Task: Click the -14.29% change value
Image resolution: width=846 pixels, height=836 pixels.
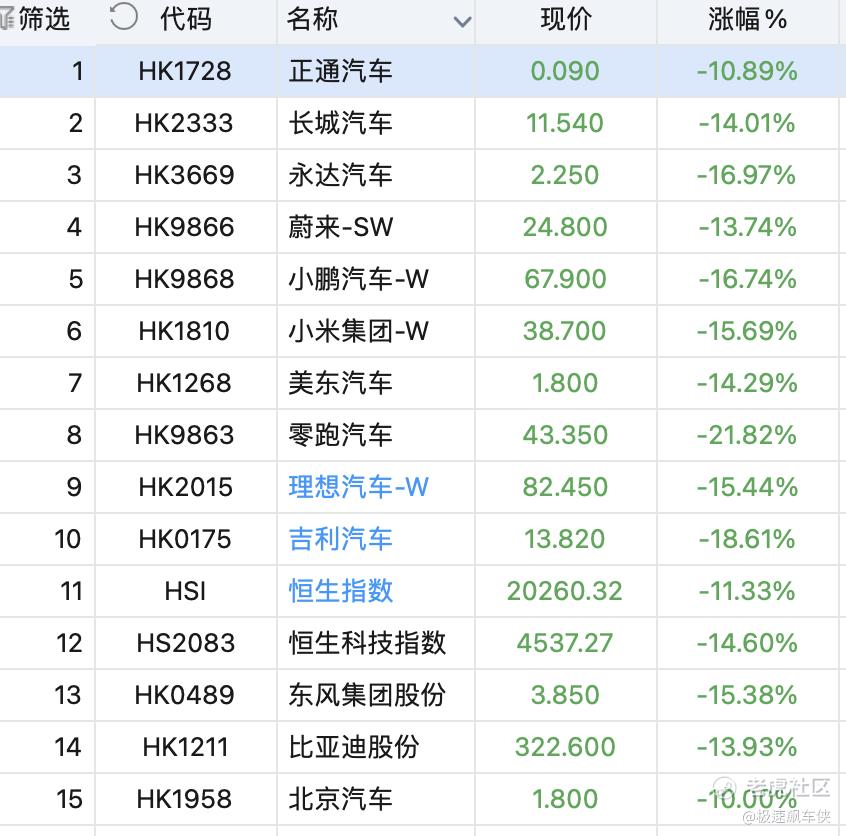Action: [747, 383]
